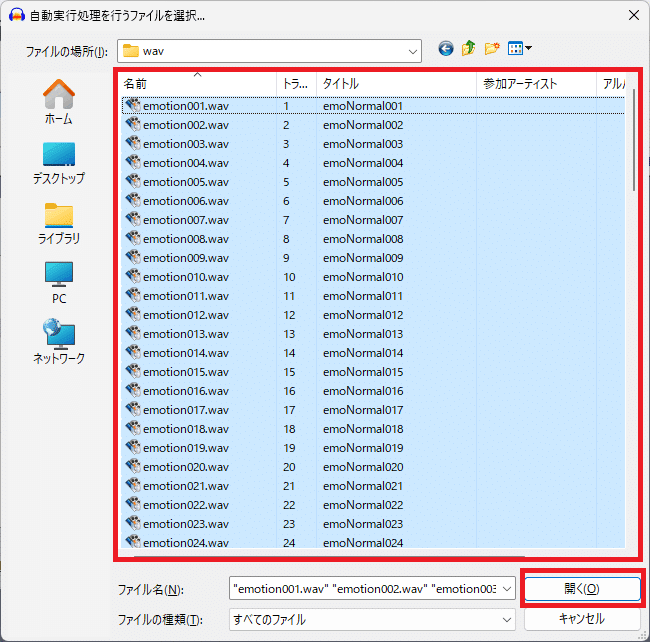Sort by the 参加アーティスト column header
650x642 pixels.
(536, 84)
